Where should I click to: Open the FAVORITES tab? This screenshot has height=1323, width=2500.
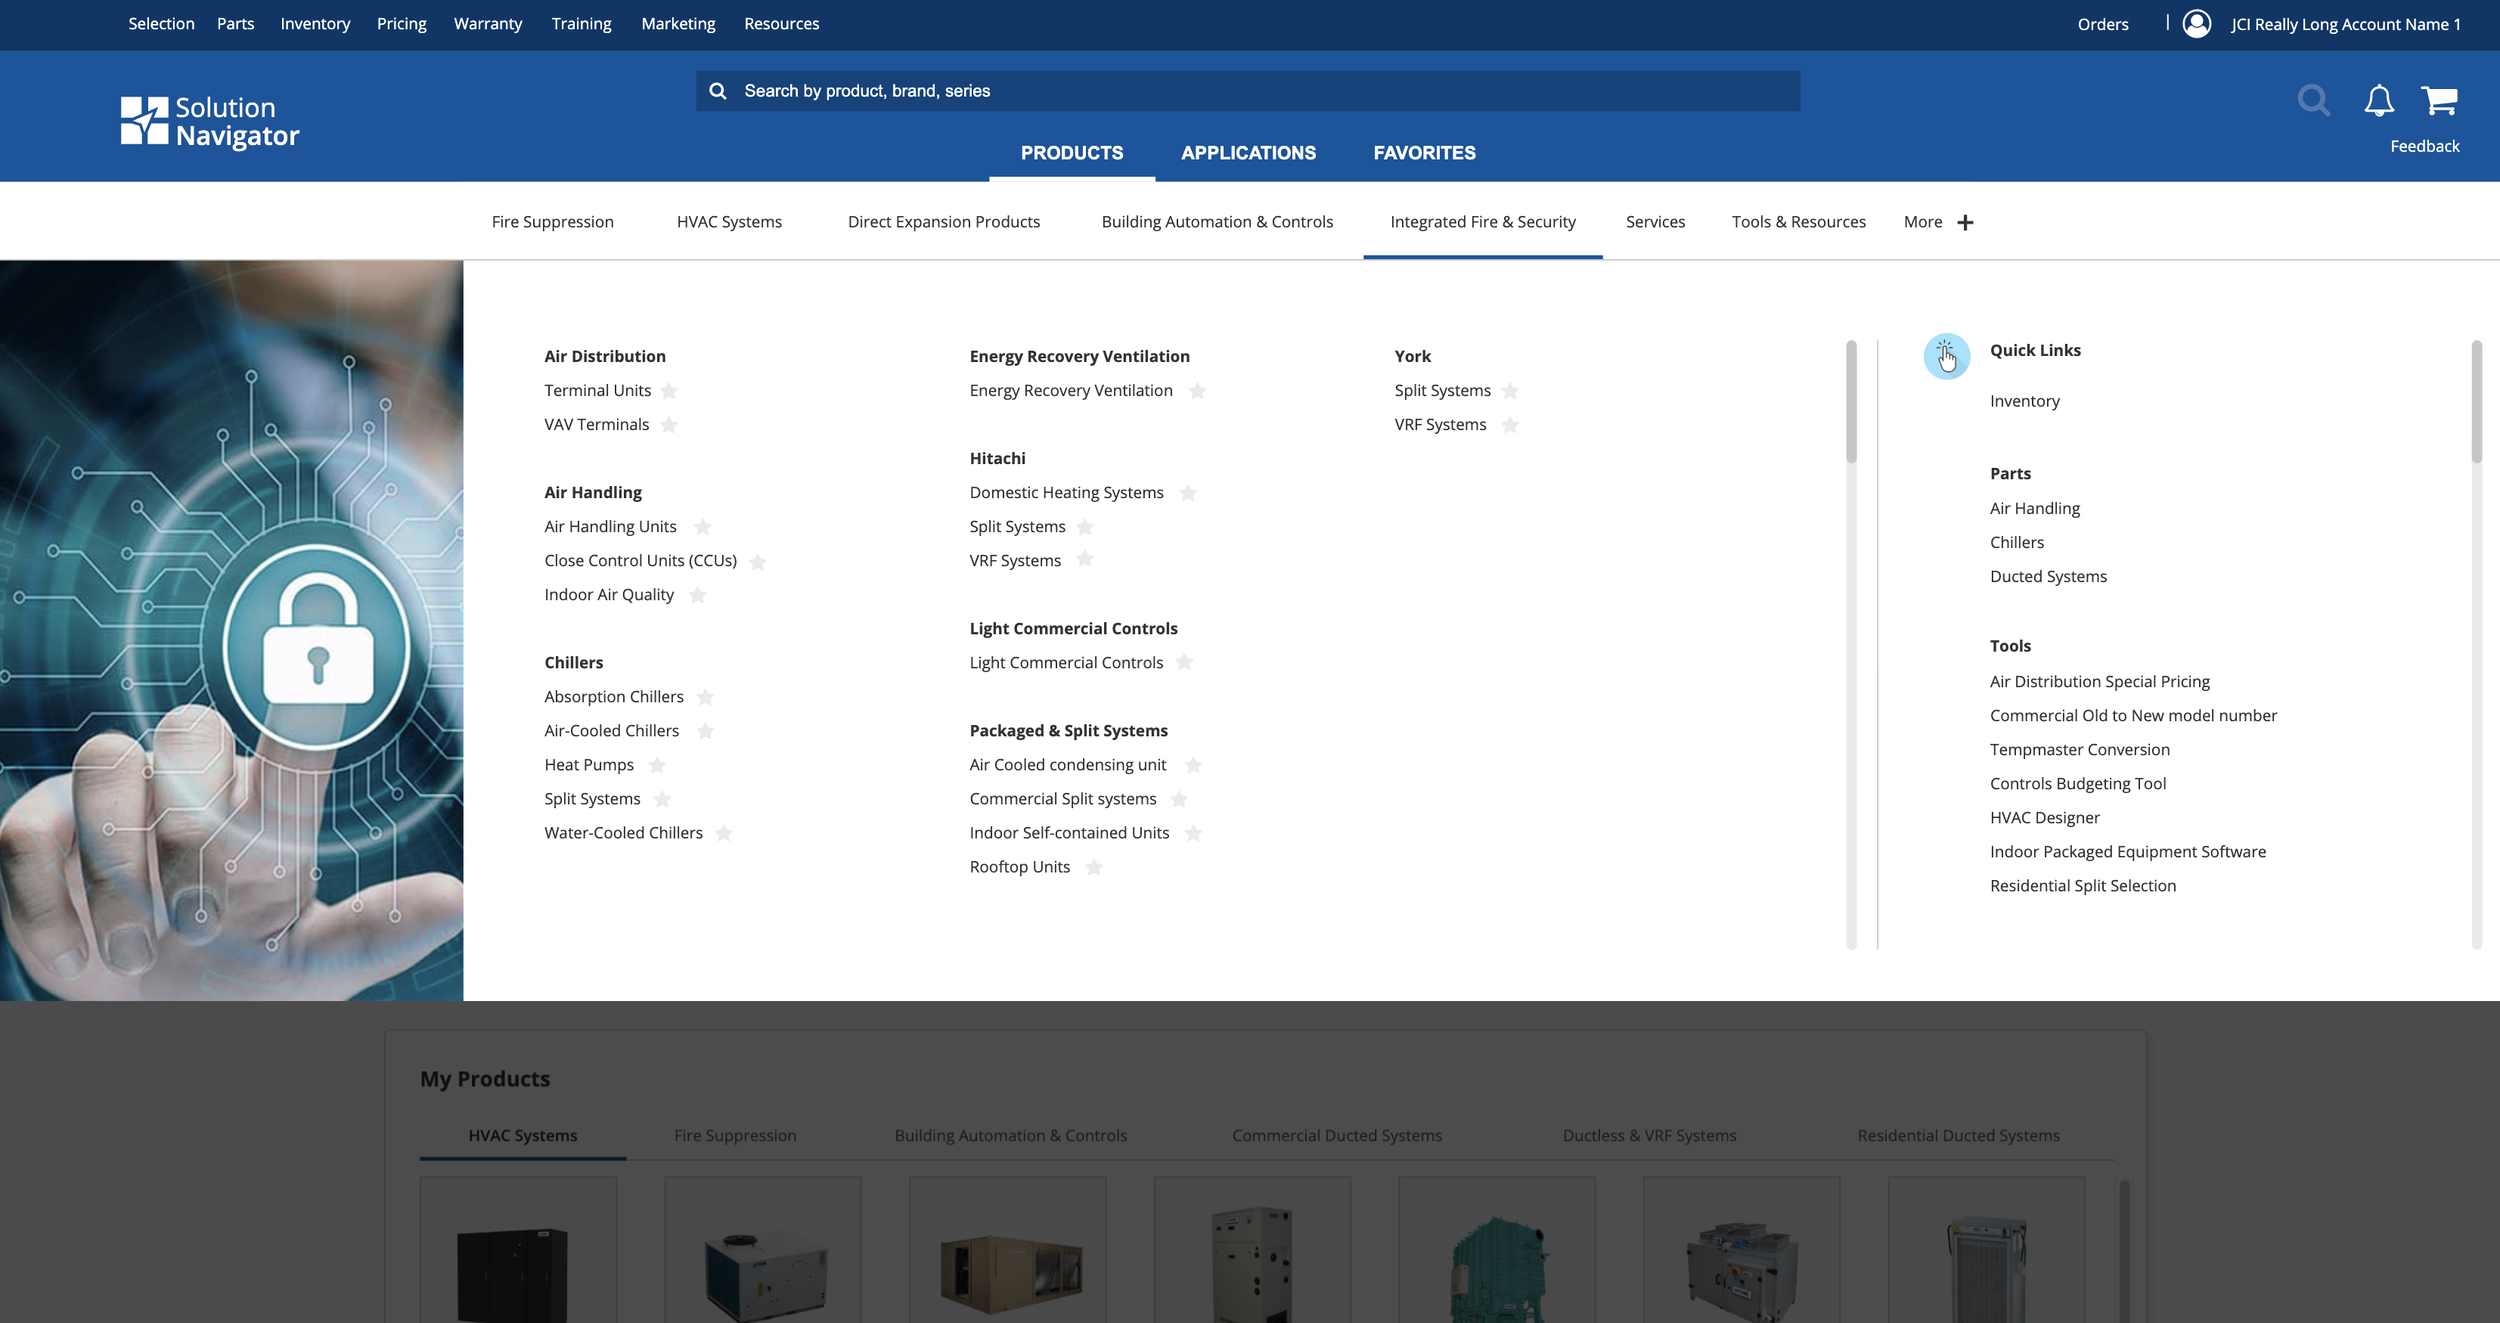[x=1424, y=153]
